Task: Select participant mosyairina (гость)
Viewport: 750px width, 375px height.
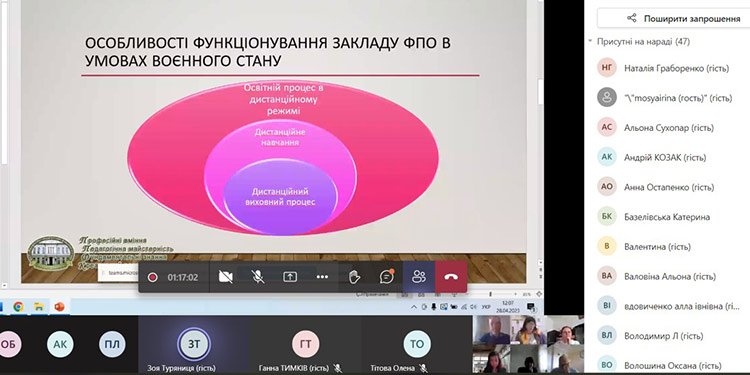Action: click(x=678, y=98)
